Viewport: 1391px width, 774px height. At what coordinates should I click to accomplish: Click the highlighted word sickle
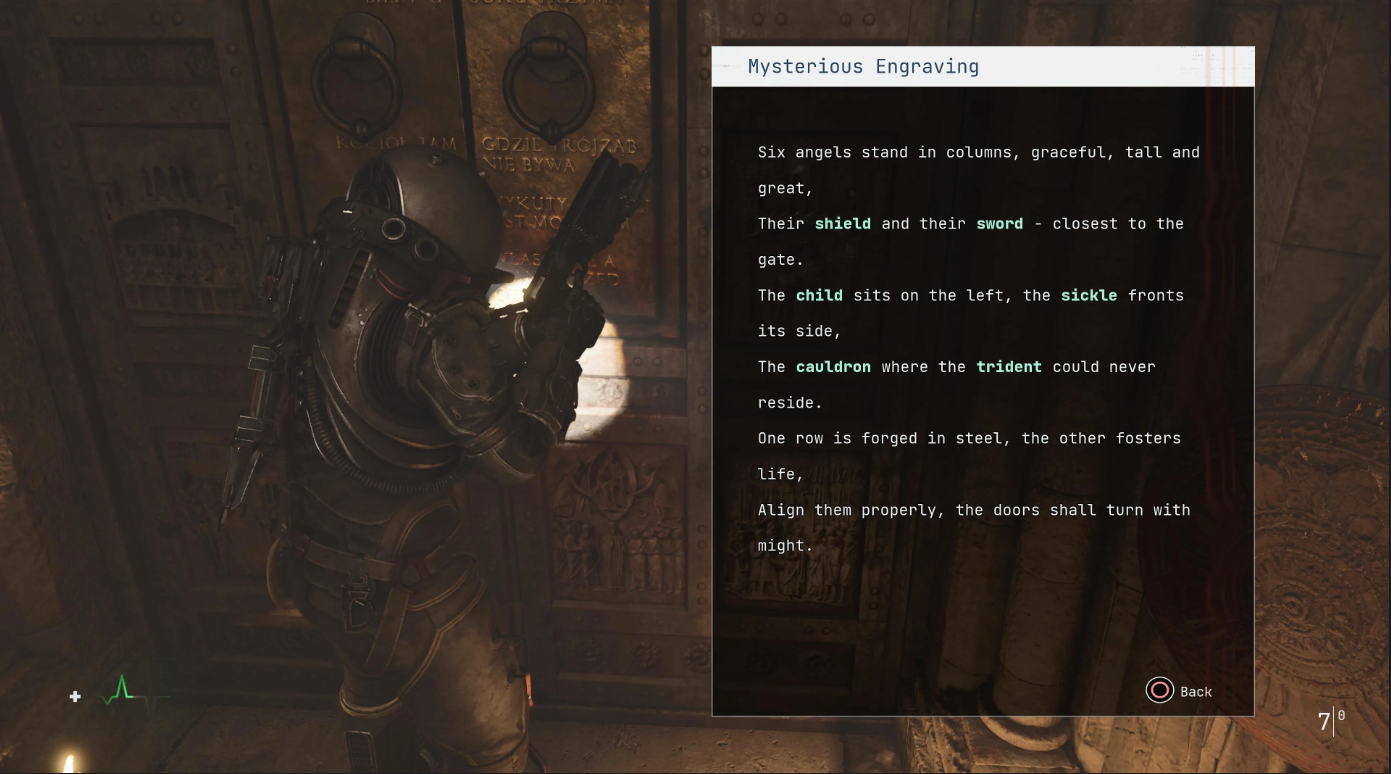tap(1089, 295)
